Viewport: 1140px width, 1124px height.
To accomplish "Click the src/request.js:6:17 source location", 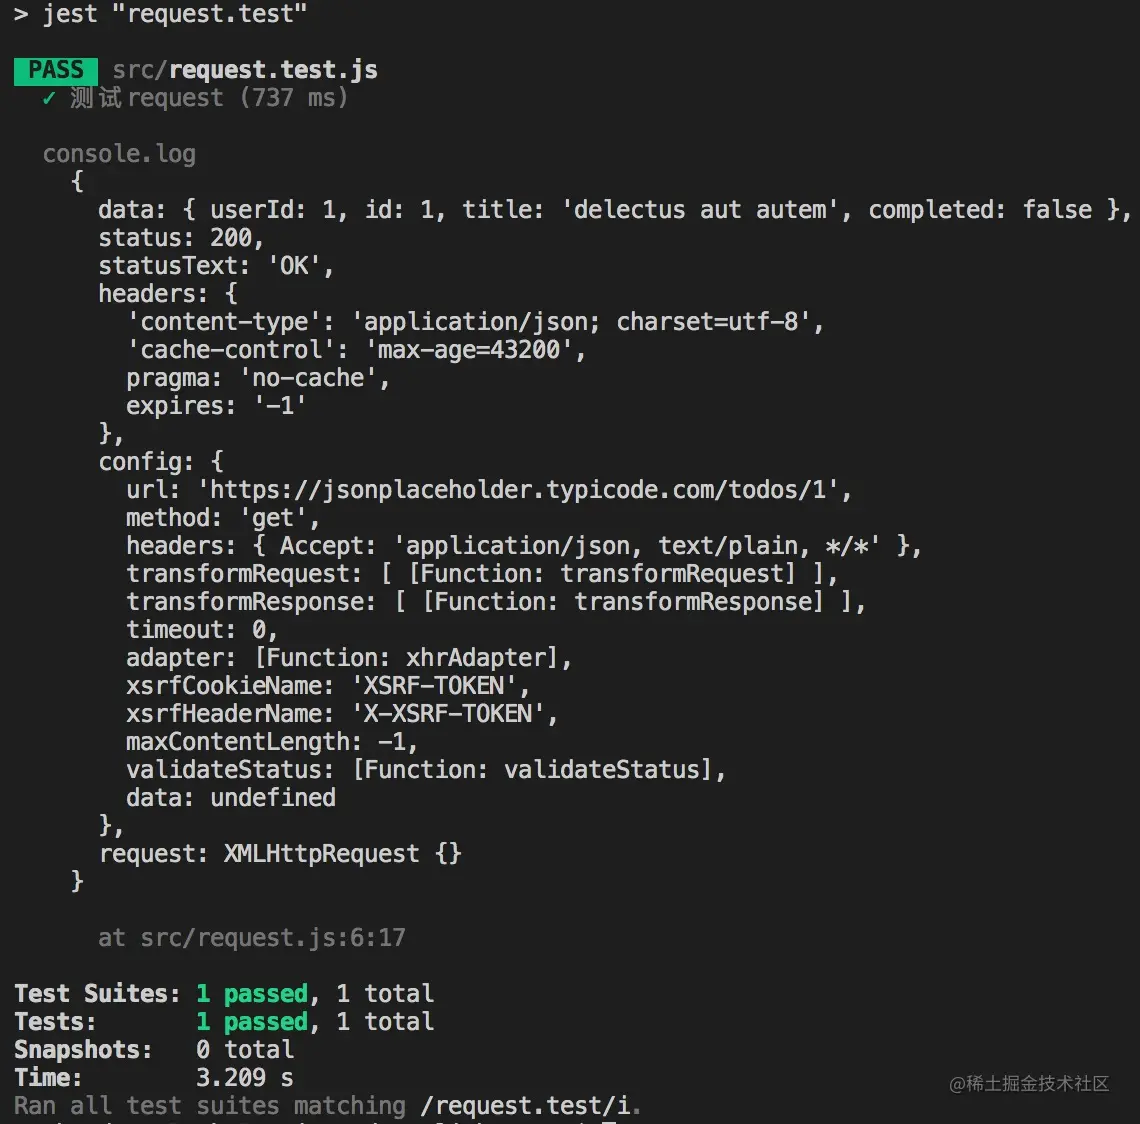I will [273, 938].
